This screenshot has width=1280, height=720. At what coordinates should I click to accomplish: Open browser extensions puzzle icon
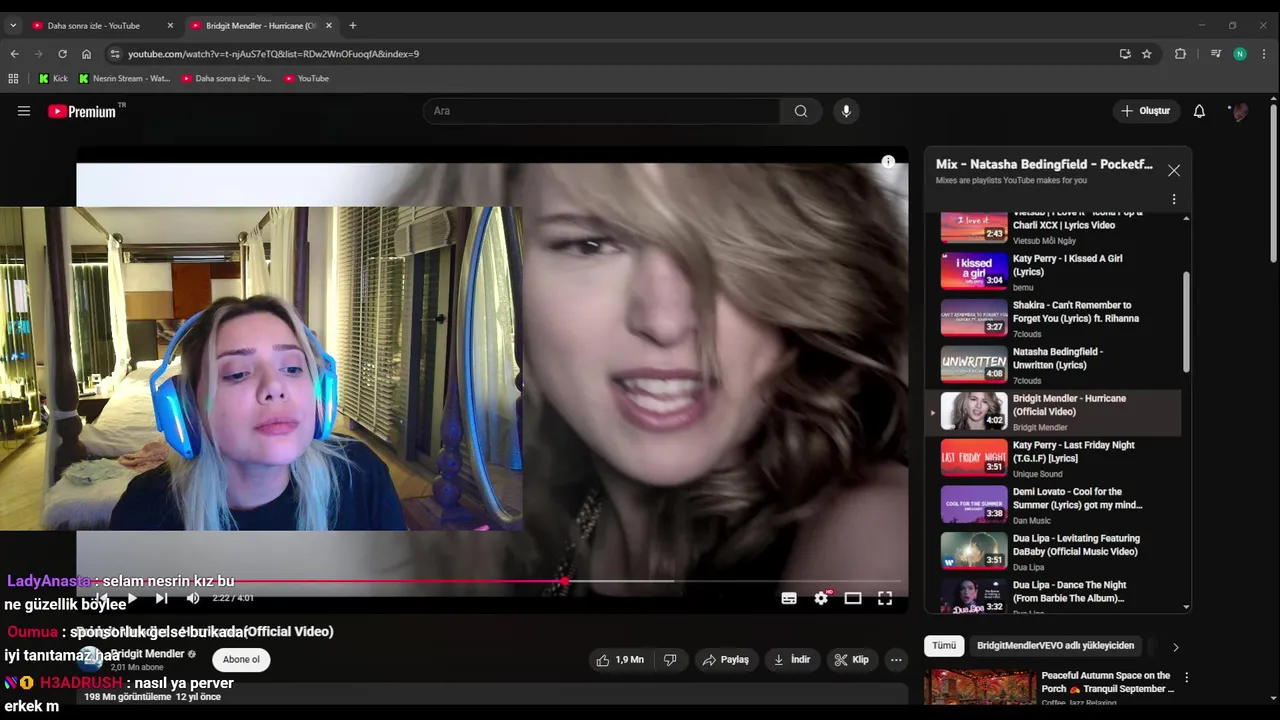pyautogui.click(x=1180, y=54)
